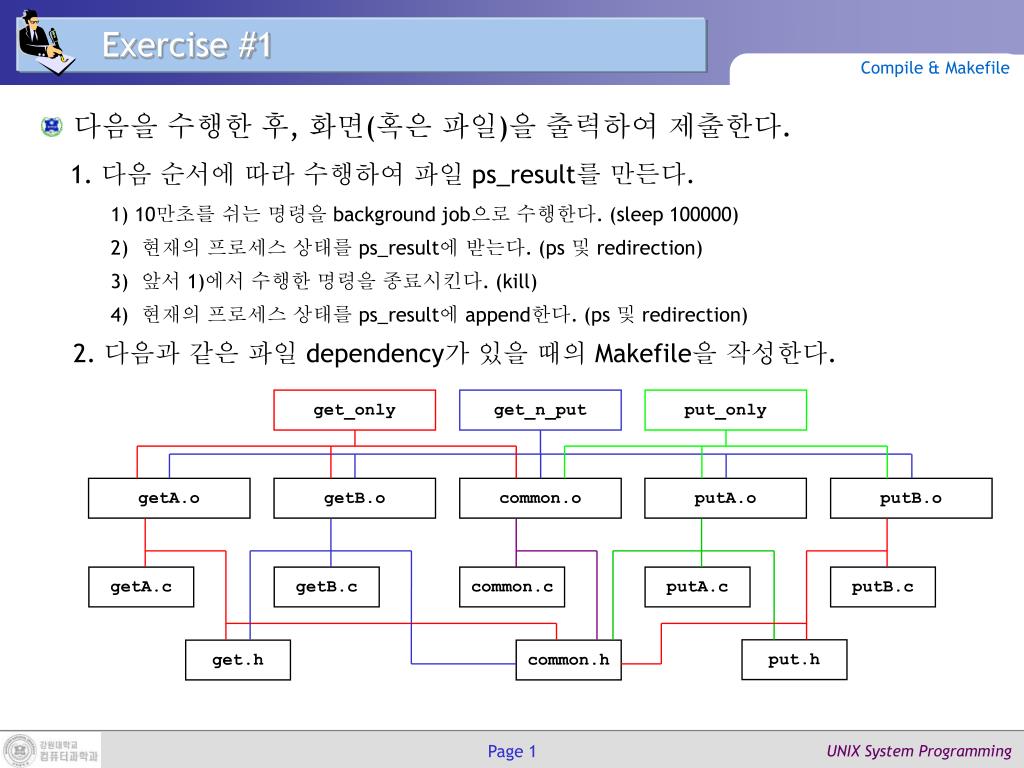Click the put_only box
Image resolution: width=1024 pixels, height=768 pixels.
click(x=726, y=410)
